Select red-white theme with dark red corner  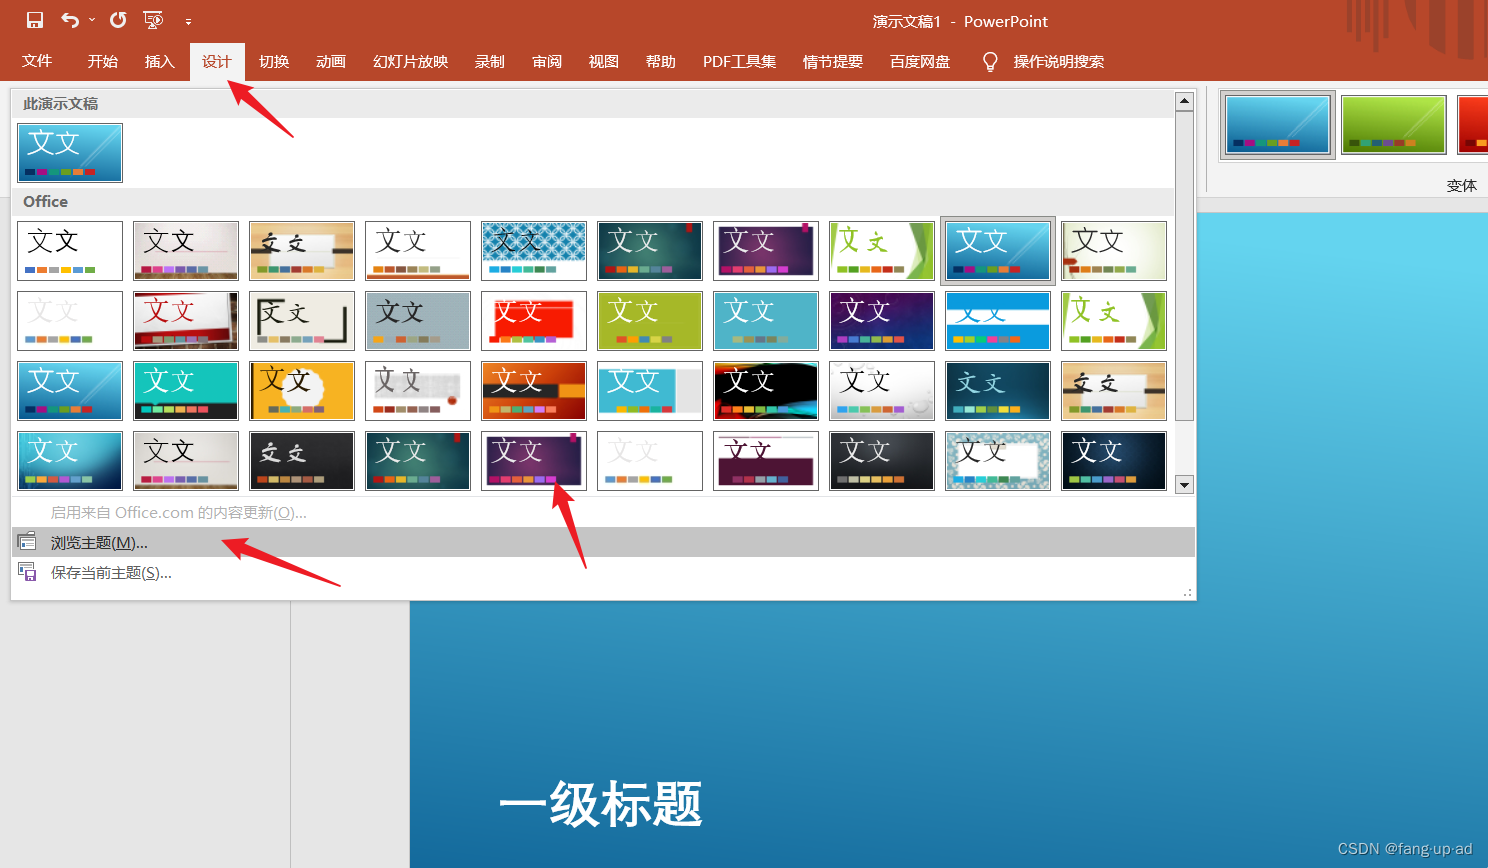[x=186, y=321]
